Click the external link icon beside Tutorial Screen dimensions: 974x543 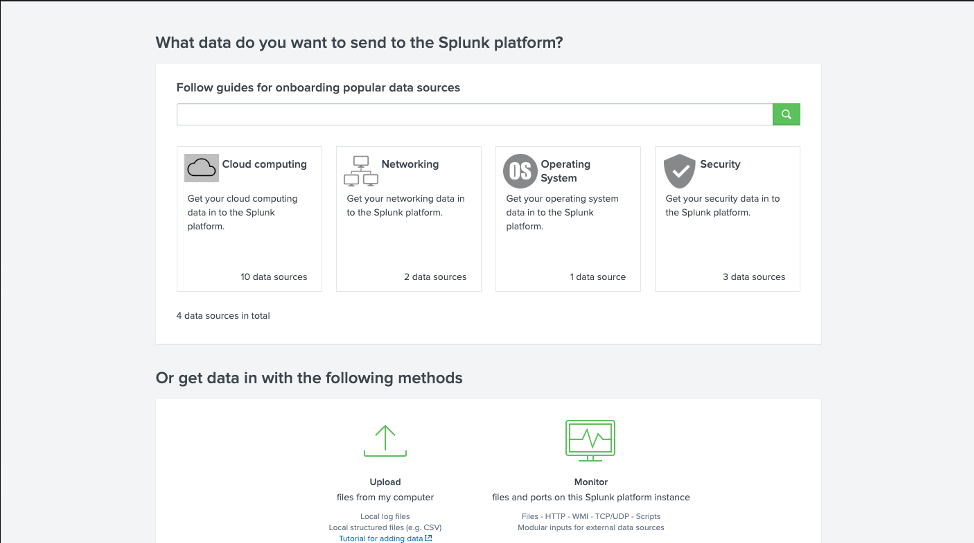click(x=429, y=538)
